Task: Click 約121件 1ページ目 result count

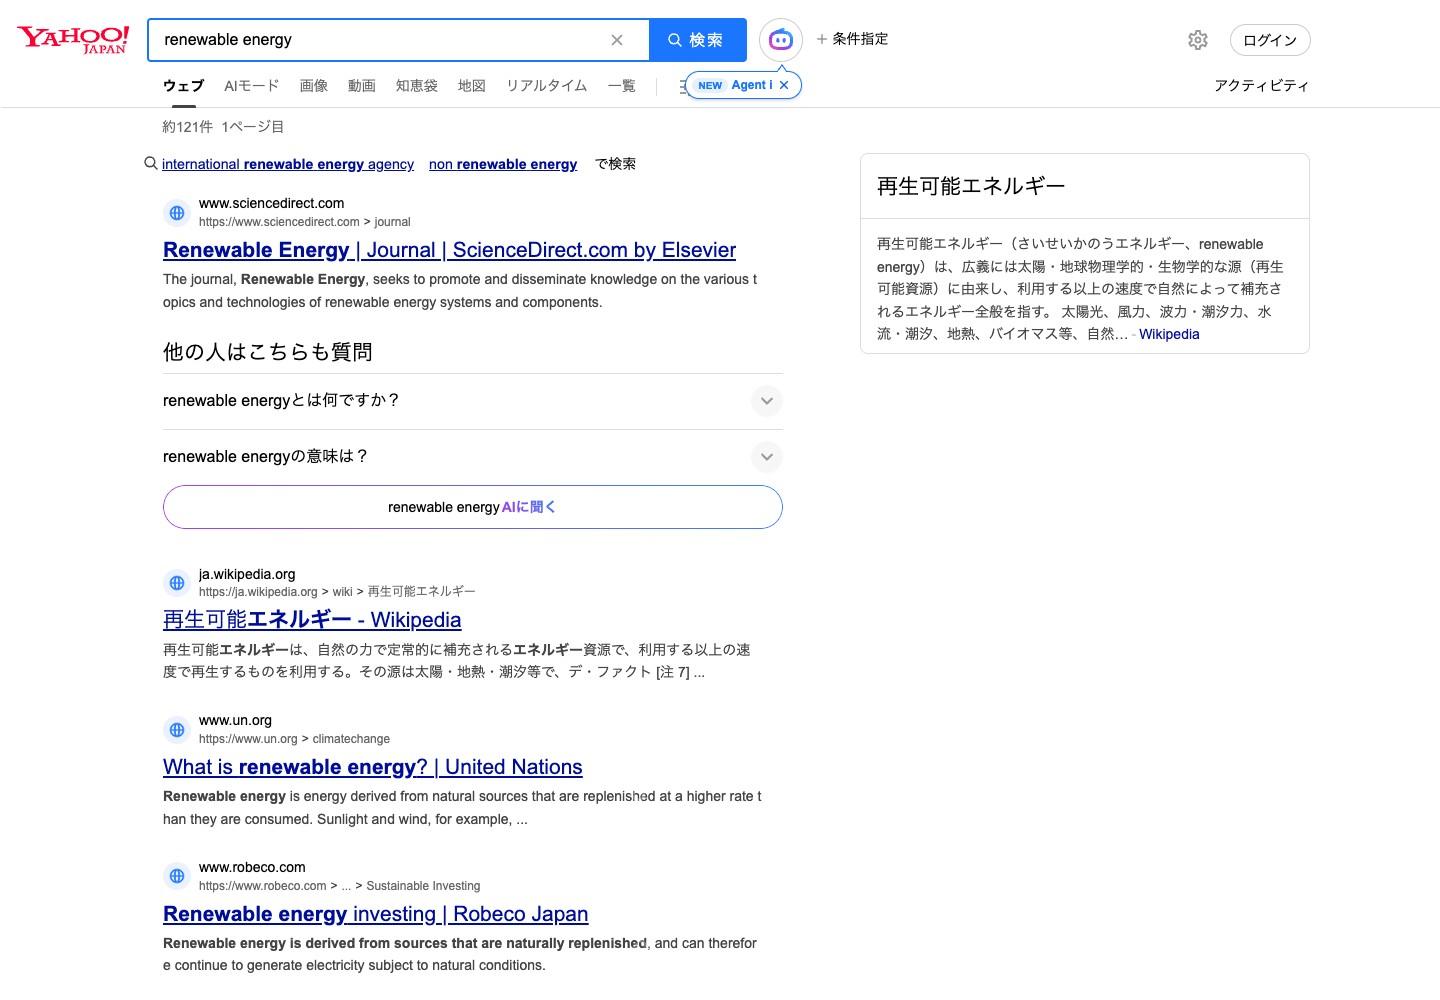Action: tap(224, 127)
